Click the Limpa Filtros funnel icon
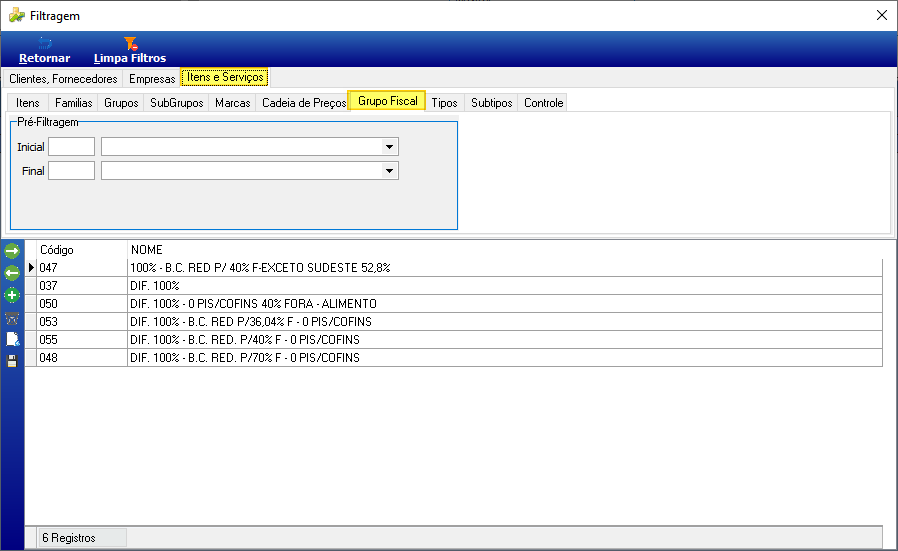 point(130,43)
